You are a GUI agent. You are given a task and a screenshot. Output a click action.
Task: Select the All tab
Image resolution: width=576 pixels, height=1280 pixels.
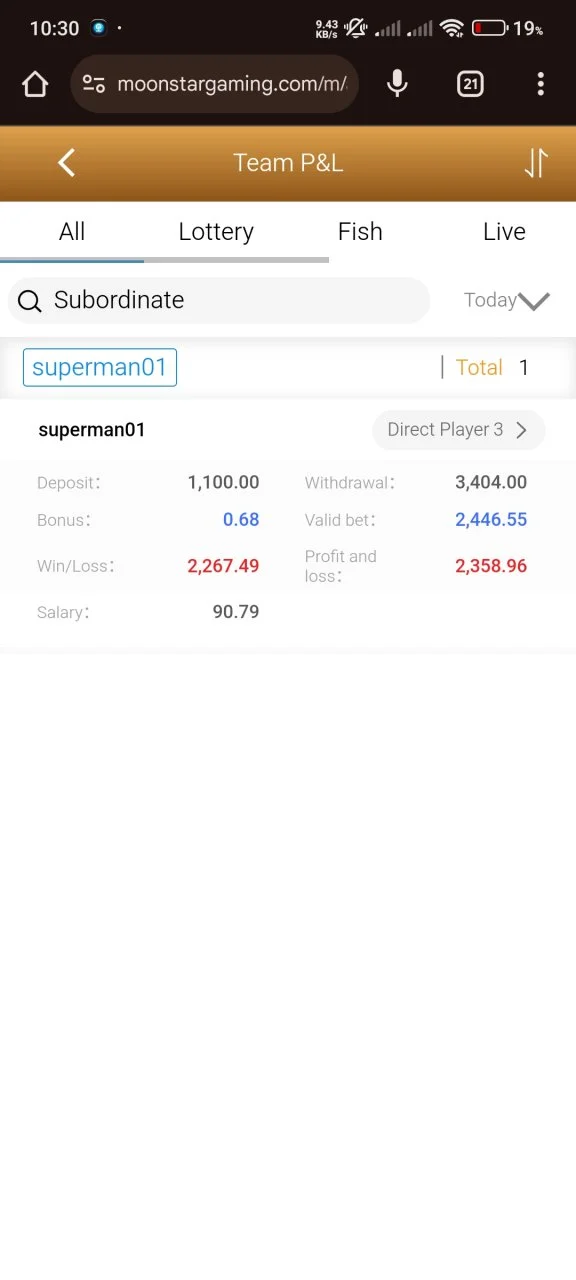coord(72,232)
